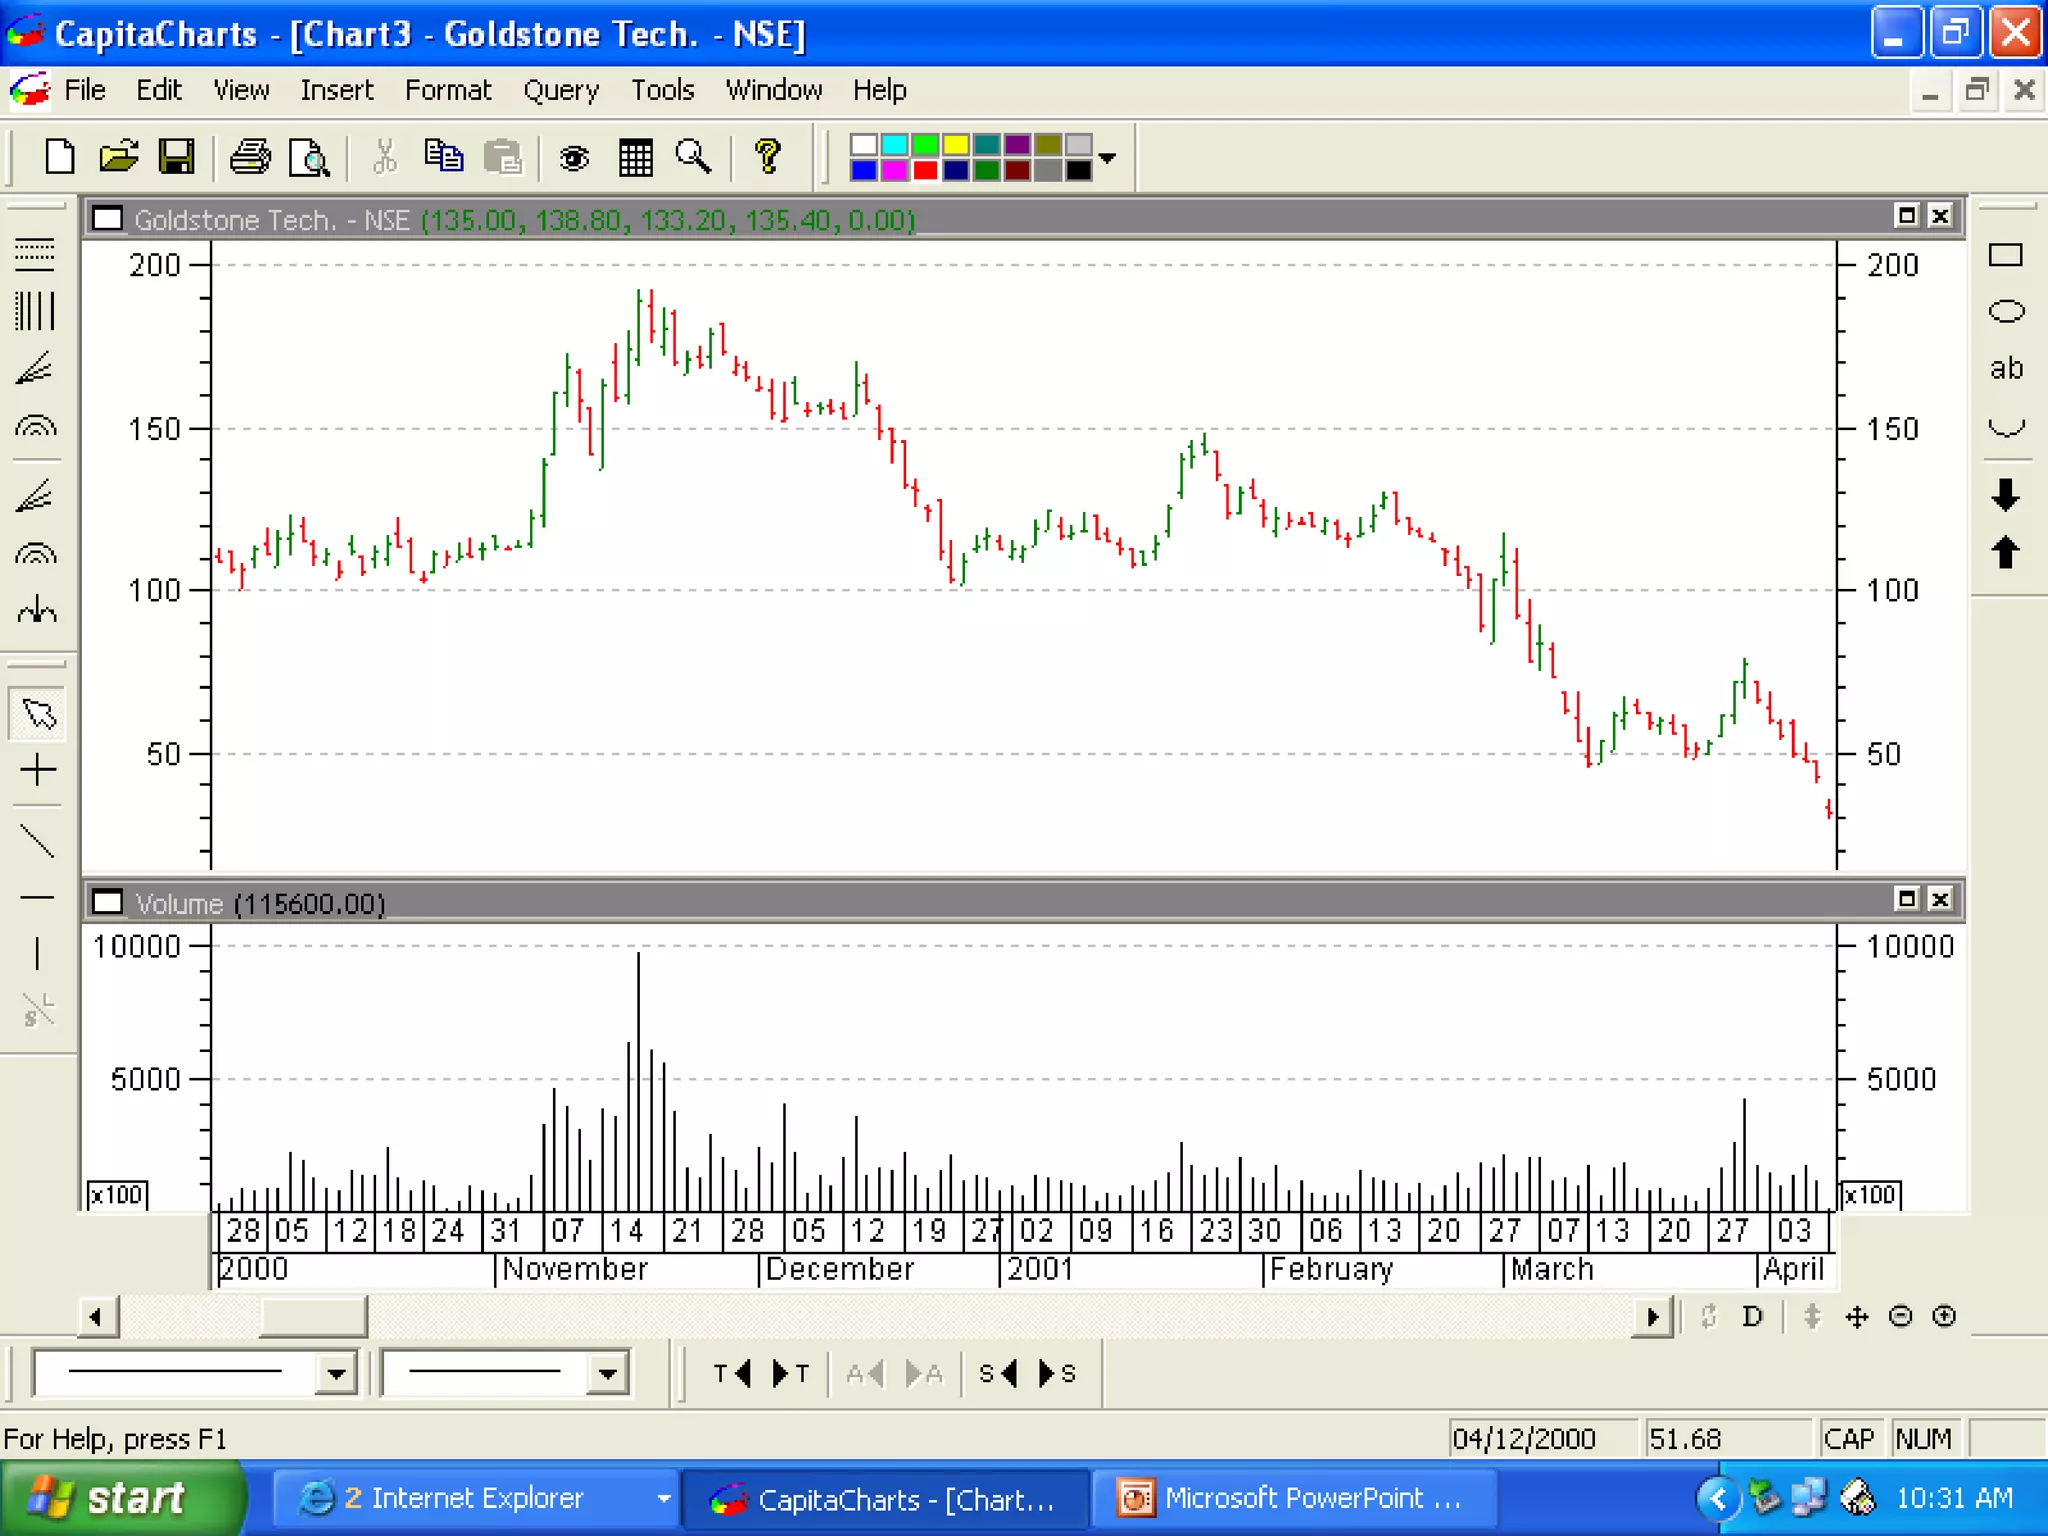Viewport: 2048px width, 1536px height.
Task: Insert a down arrow marker
Action: click(2005, 494)
